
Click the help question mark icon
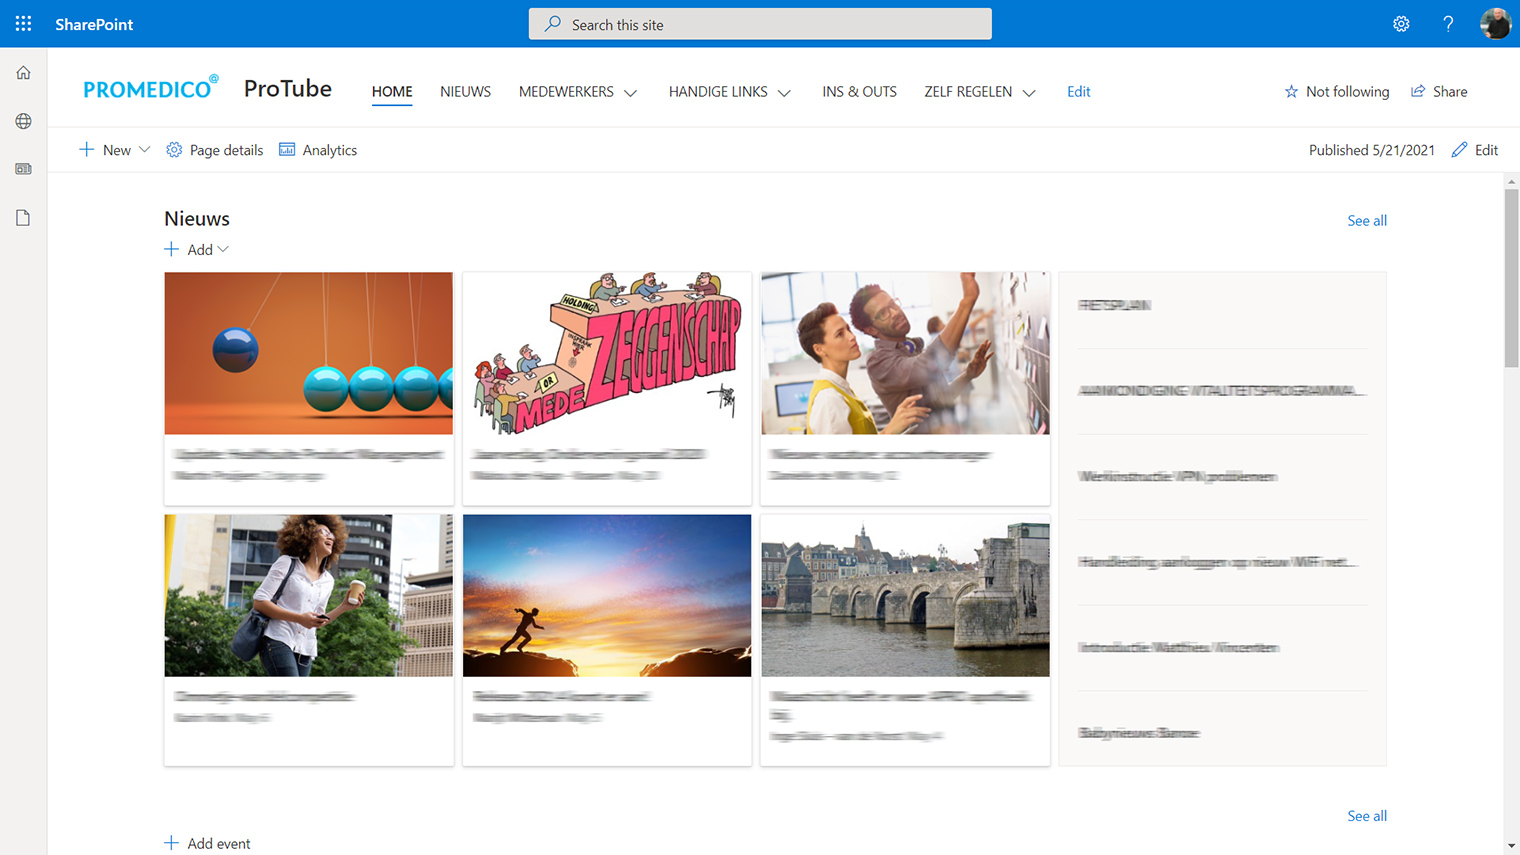click(1448, 24)
